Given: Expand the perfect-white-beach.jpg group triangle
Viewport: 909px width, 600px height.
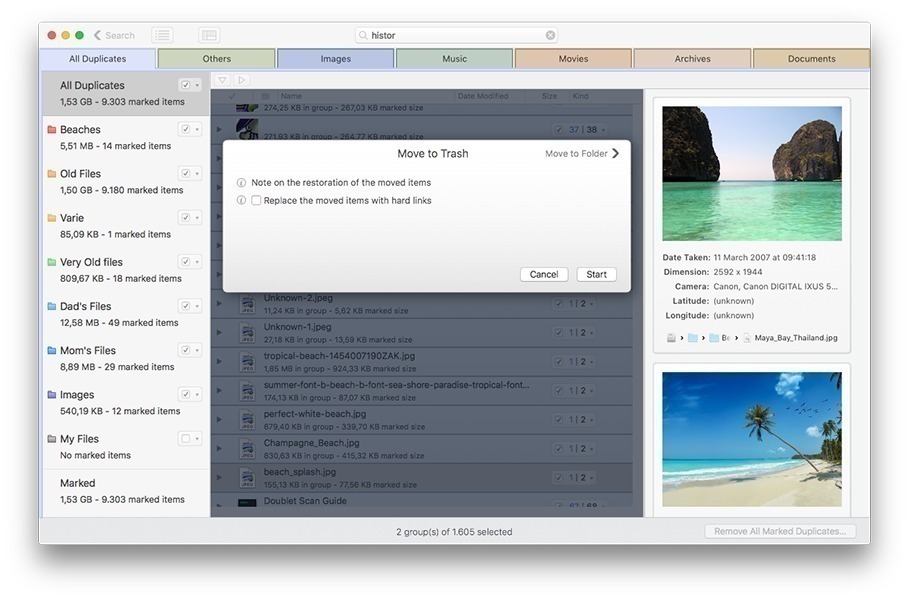Looking at the screenshot, I should [x=220, y=420].
